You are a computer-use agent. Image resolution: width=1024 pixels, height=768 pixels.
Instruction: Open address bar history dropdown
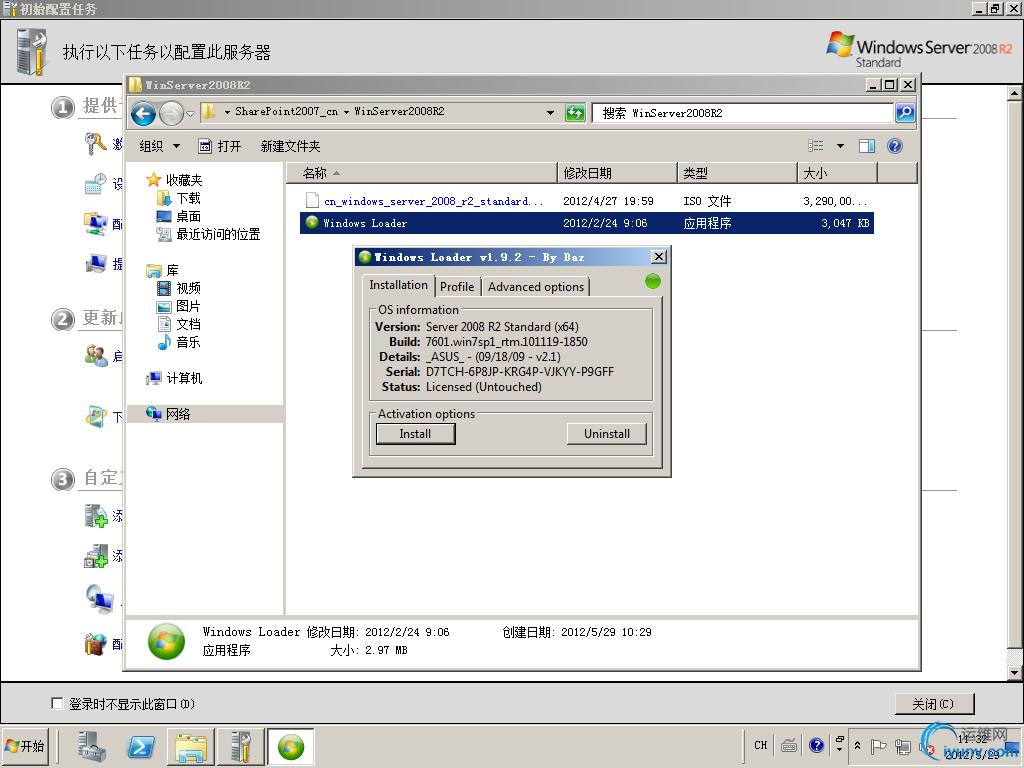tap(551, 112)
